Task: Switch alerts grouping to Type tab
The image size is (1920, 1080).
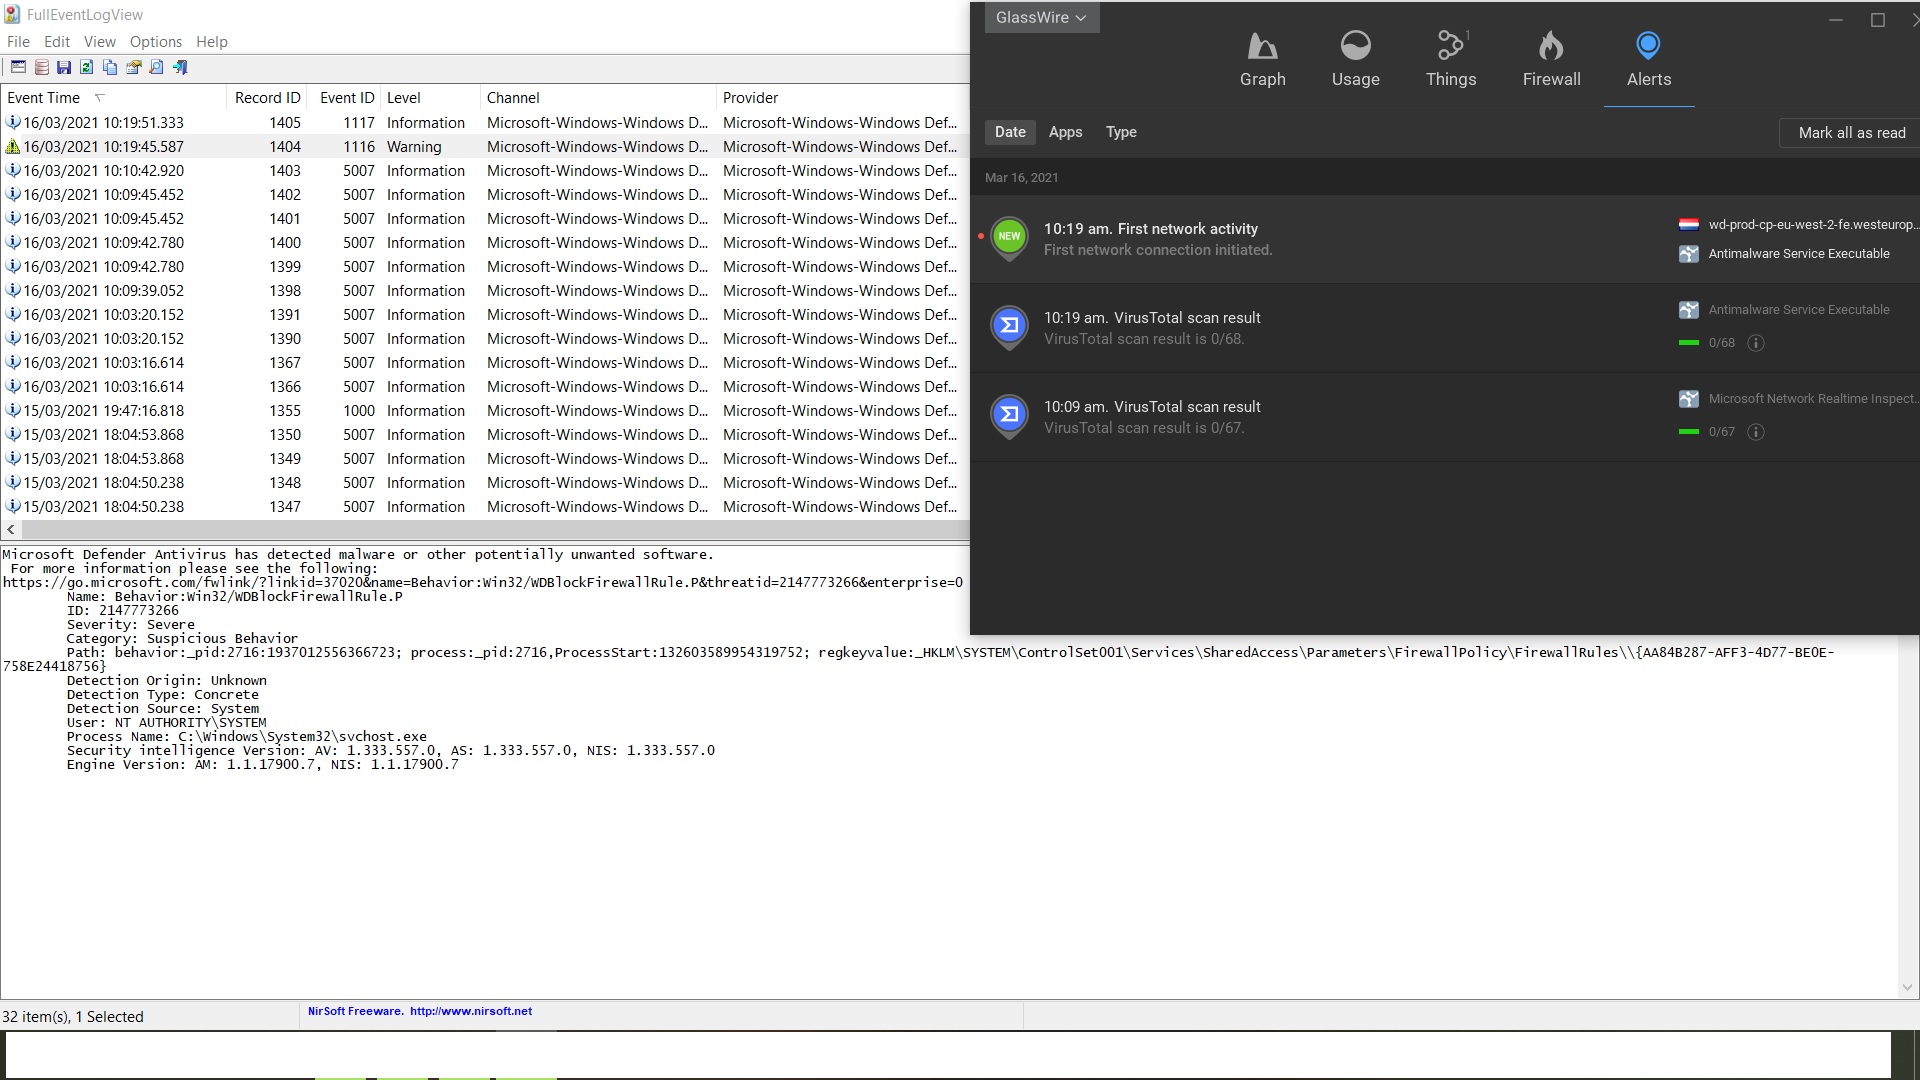Action: point(1121,132)
